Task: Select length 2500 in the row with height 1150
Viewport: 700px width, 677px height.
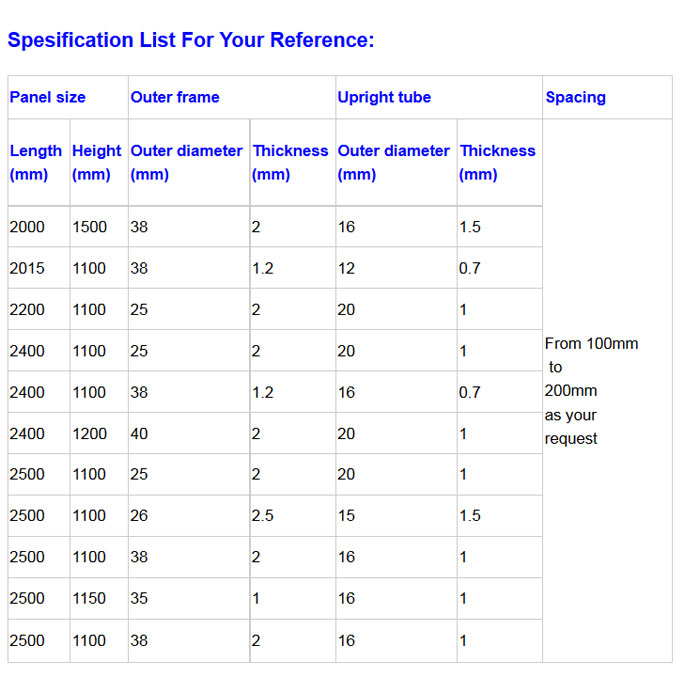Action: [x=27, y=598]
